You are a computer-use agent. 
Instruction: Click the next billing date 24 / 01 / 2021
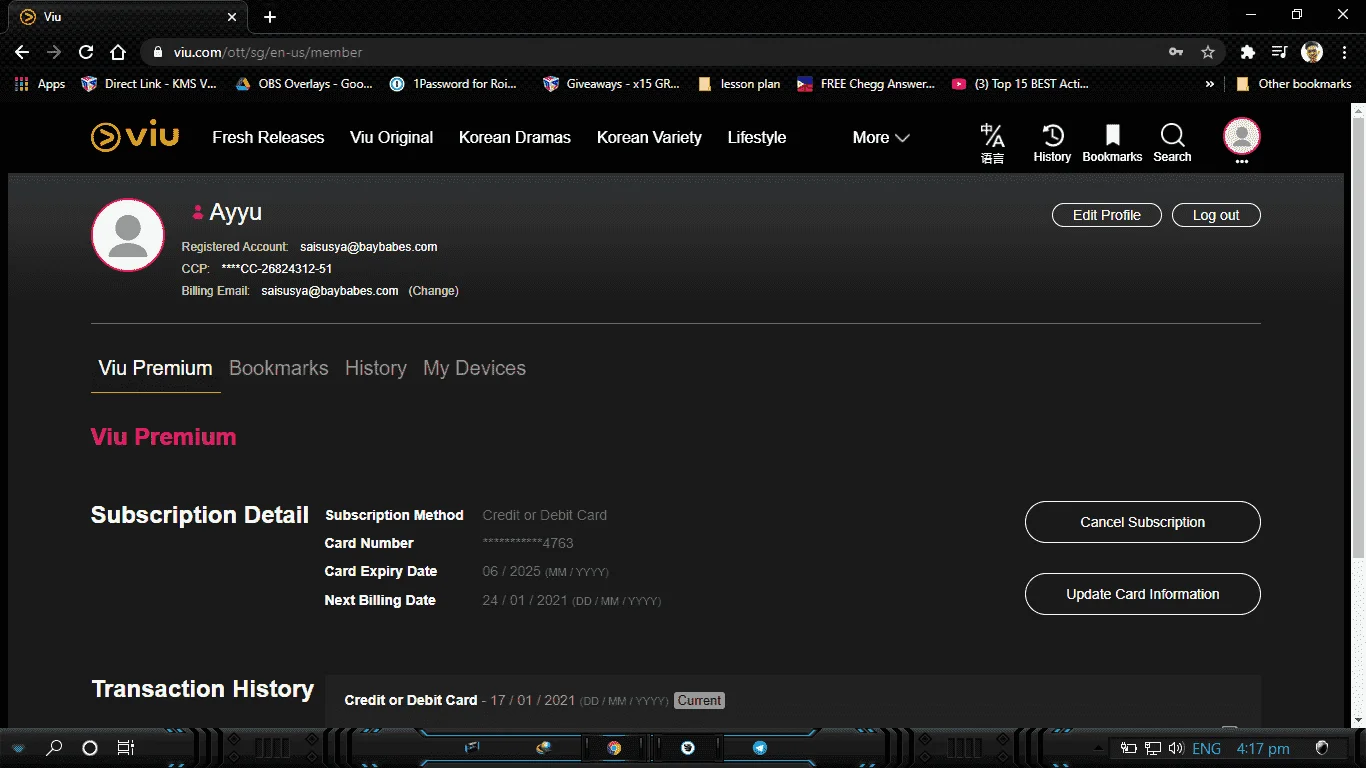tap(525, 601)
